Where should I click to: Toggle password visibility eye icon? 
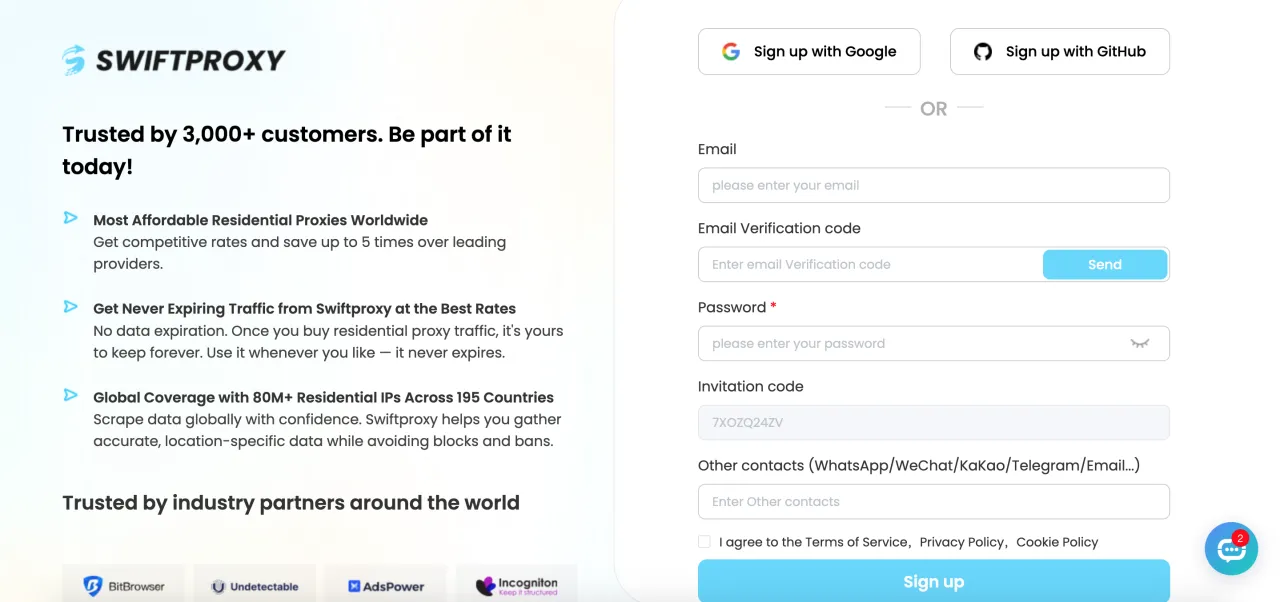pos(1139,343)
